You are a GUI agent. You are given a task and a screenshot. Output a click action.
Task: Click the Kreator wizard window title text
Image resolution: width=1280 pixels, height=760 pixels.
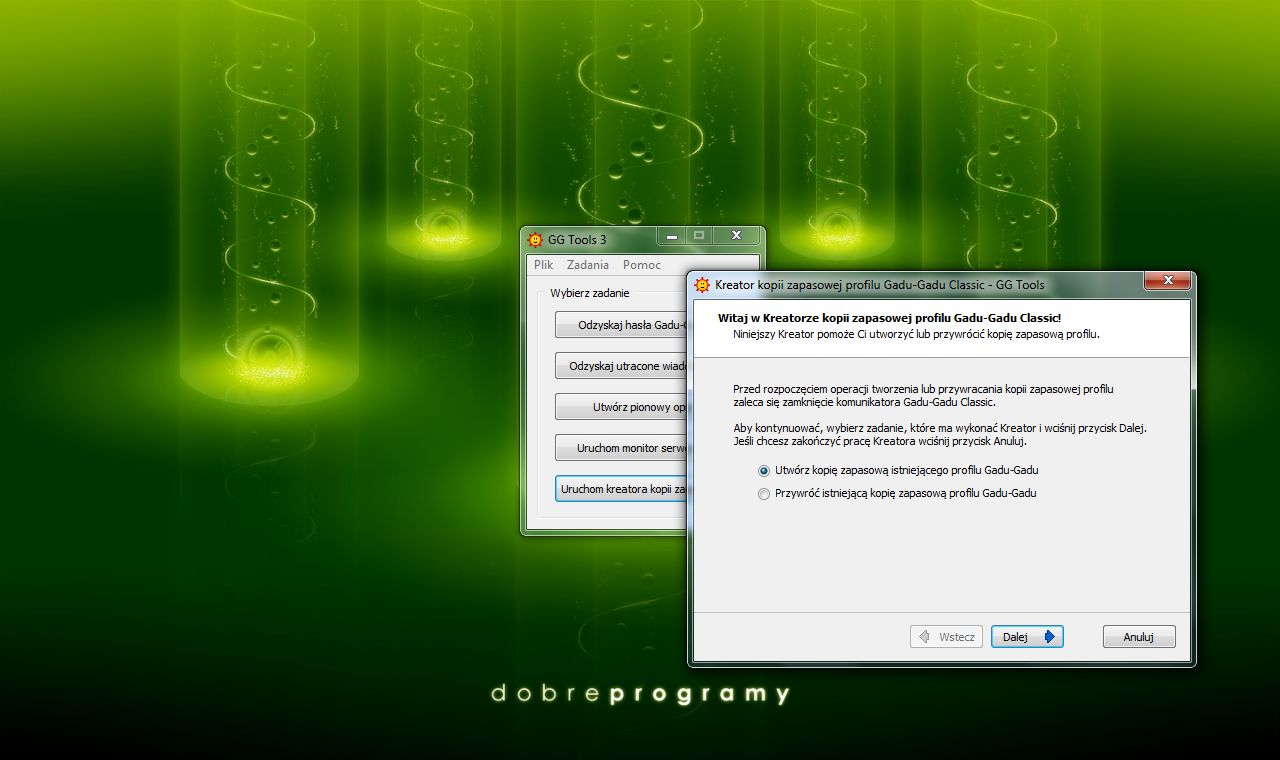[x=880, y=285]
